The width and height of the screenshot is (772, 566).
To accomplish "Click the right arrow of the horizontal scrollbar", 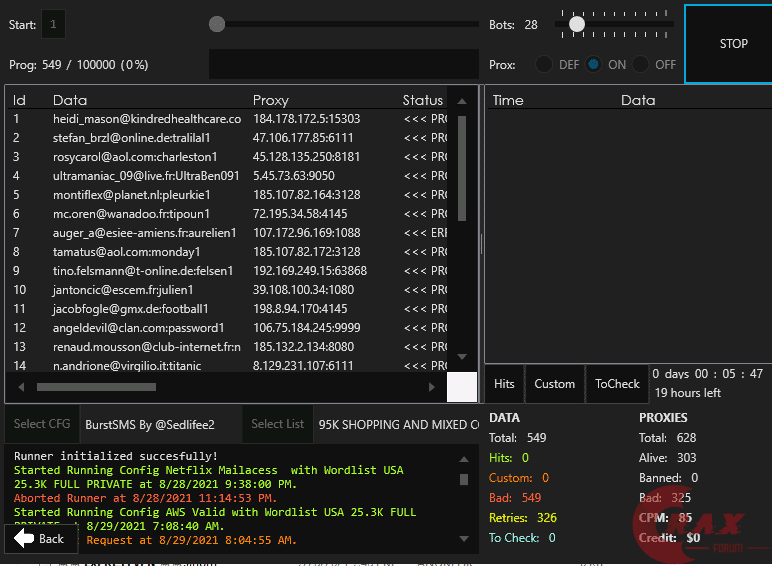I will coord(431,387).
